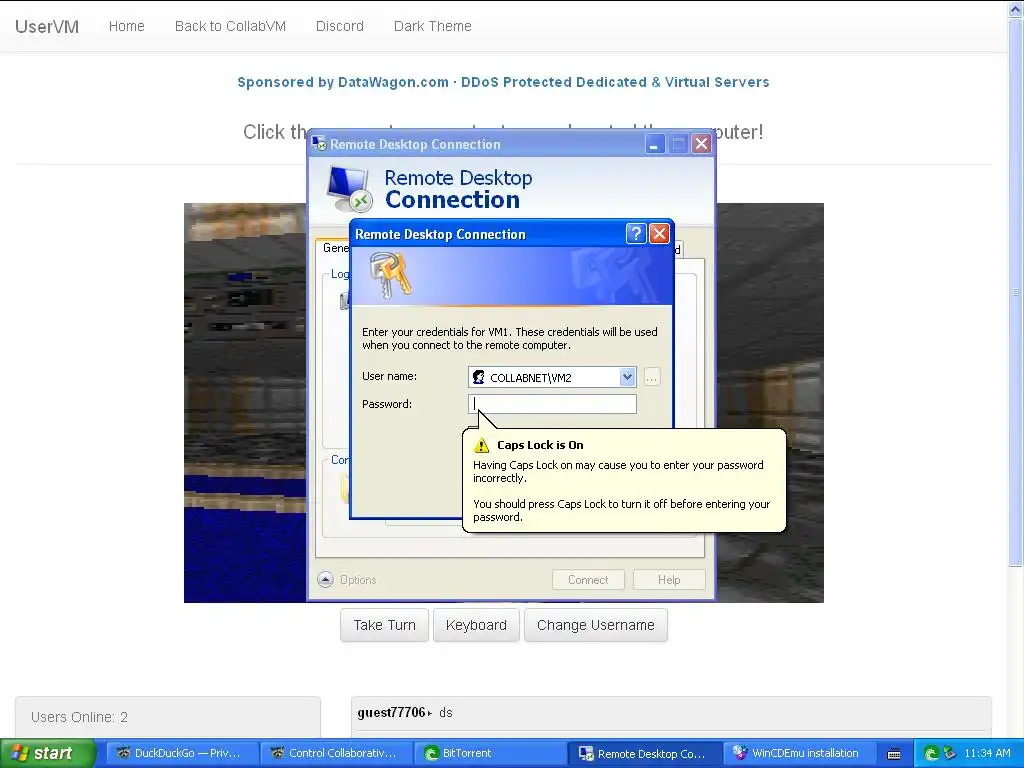
Task: Click the password input field
Action: point(552,404)
